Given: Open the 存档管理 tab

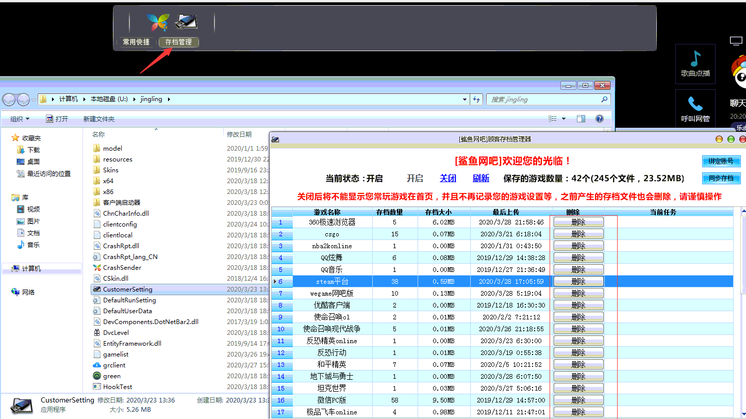Looking at the screenshot, I should pos(178,42).
